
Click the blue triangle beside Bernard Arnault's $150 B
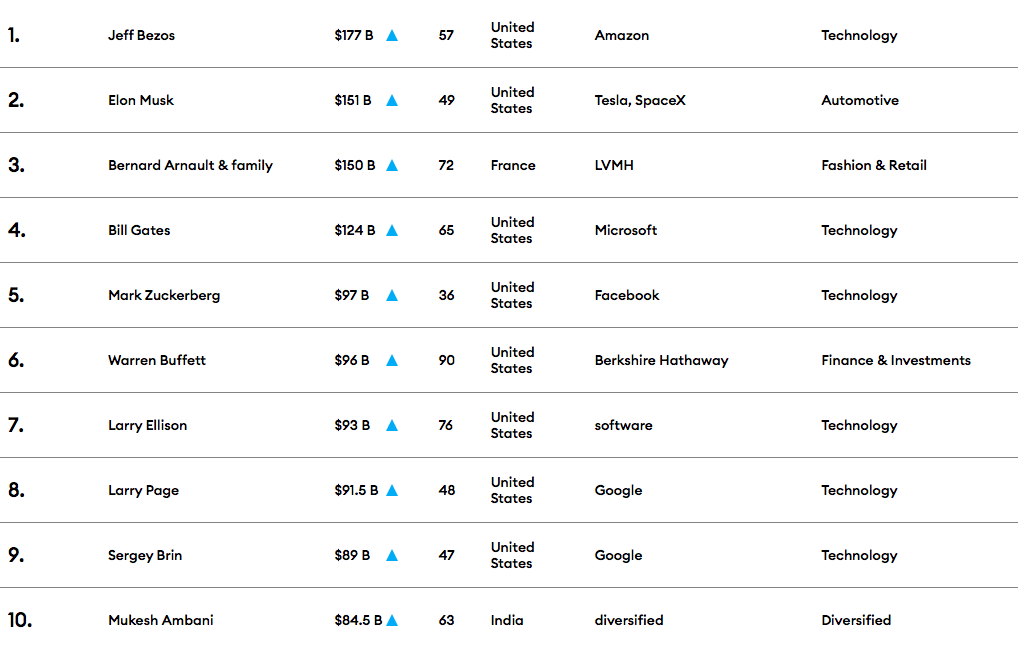(392, 166)
